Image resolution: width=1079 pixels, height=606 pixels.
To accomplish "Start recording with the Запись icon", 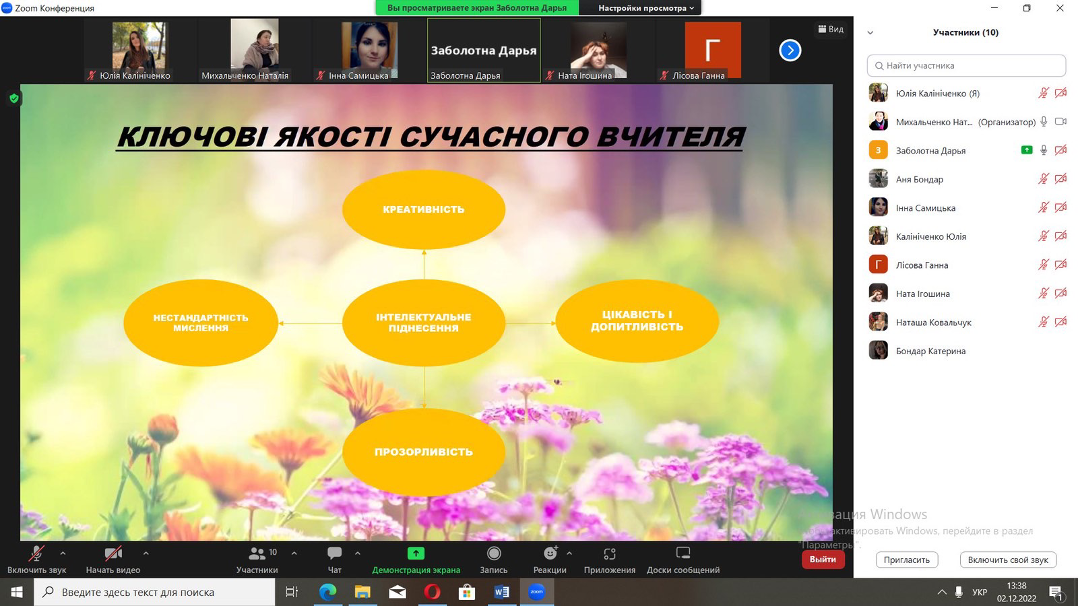I will pyautogui.click(x=494, y=554).
